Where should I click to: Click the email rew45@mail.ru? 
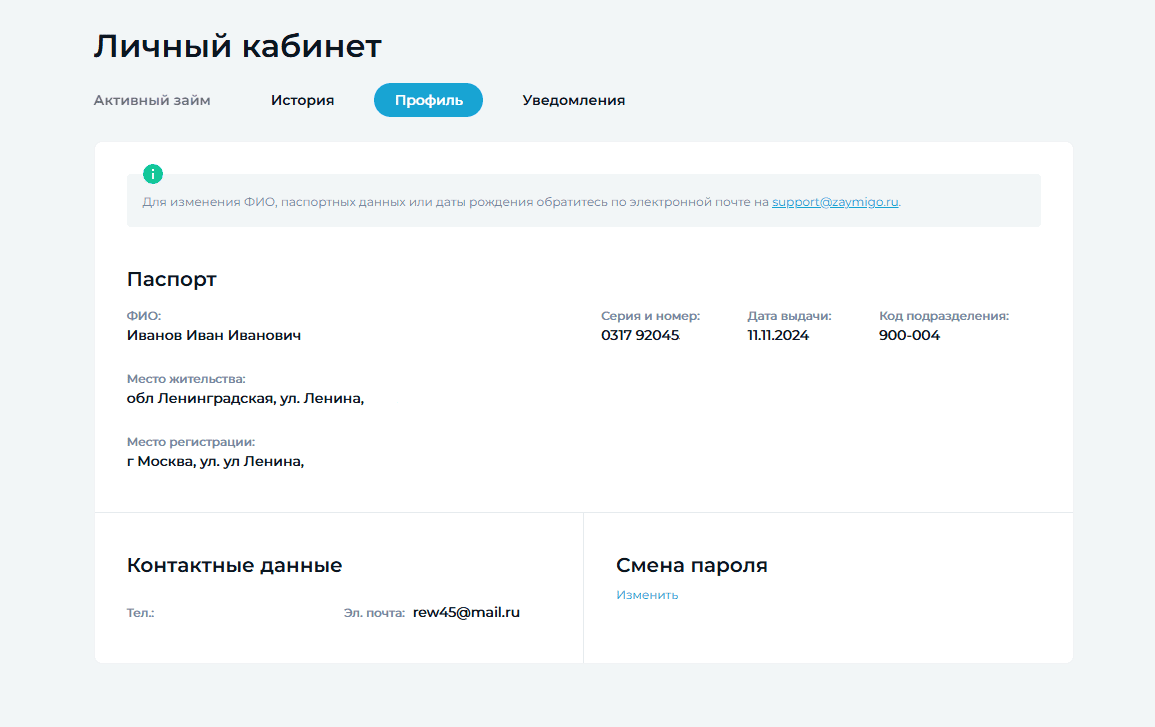pyautogui.click(x=466, y=612)
